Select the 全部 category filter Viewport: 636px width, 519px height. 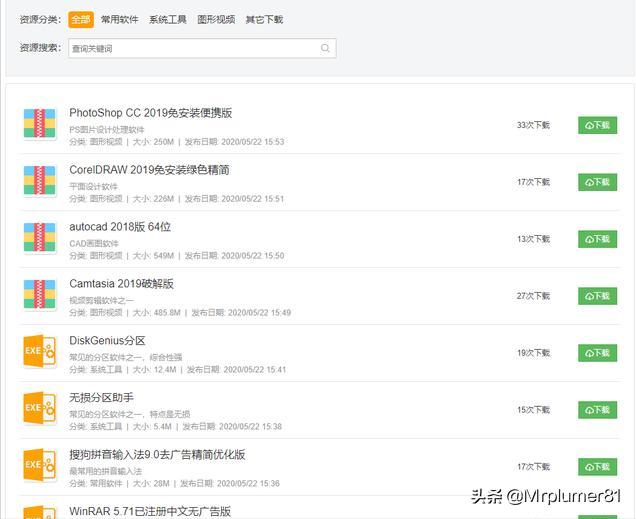tap(81, 19)
